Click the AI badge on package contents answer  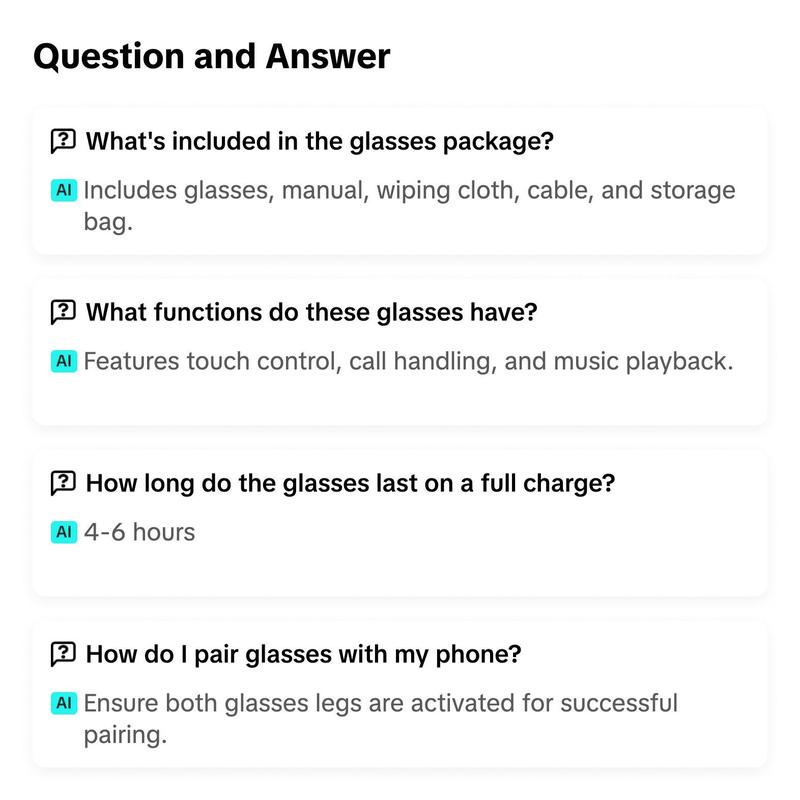64,190
